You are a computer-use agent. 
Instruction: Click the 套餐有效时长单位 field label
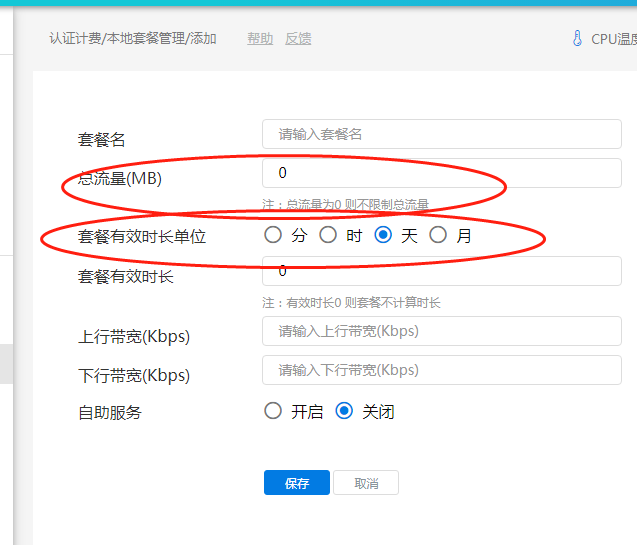click(141, 238)
